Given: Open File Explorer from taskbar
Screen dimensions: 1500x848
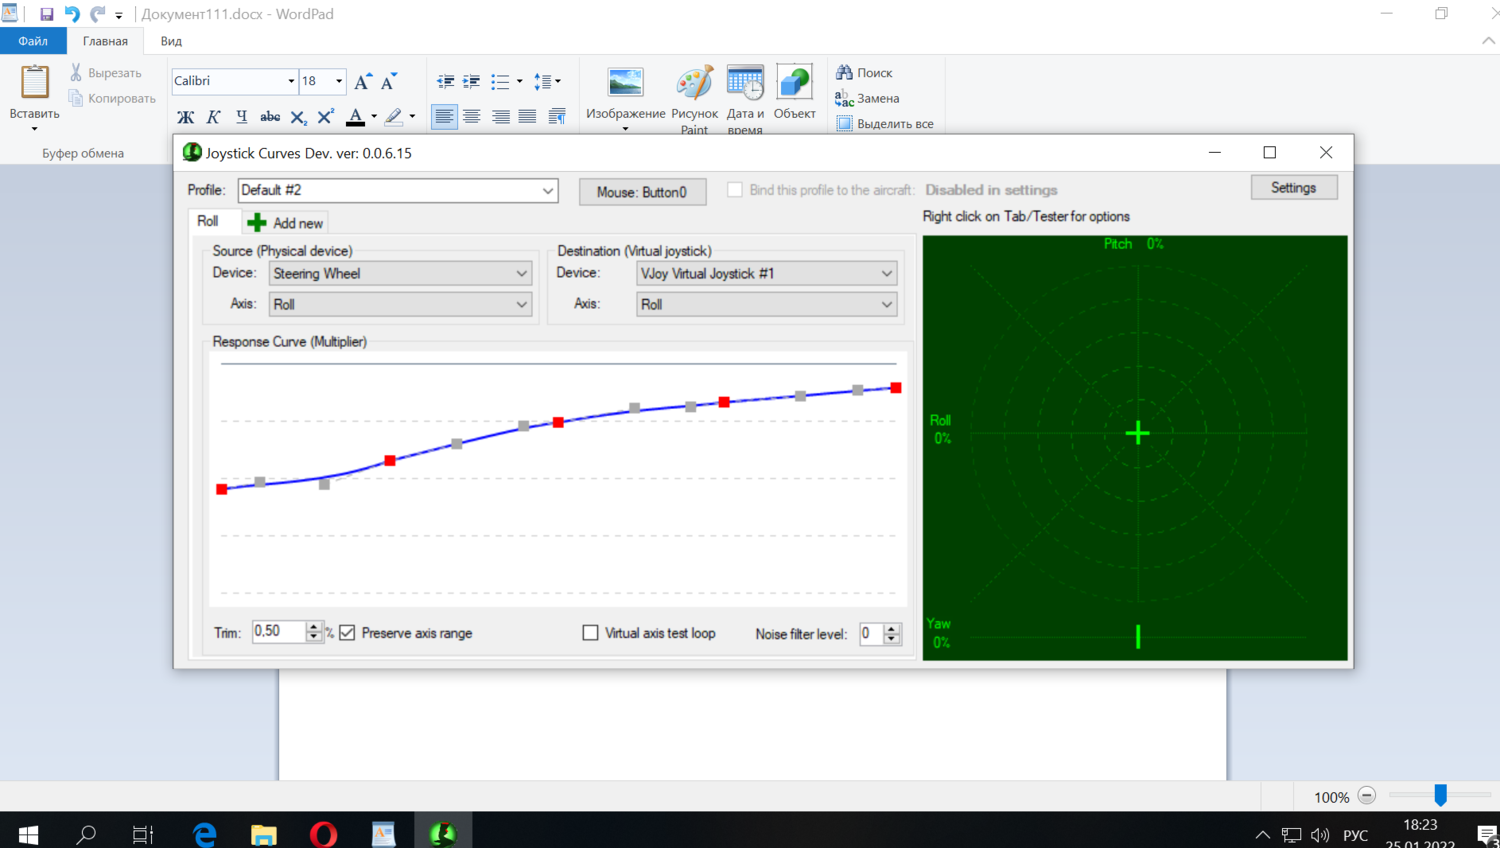Looking at the screenshot, I should tap(263, 833).
